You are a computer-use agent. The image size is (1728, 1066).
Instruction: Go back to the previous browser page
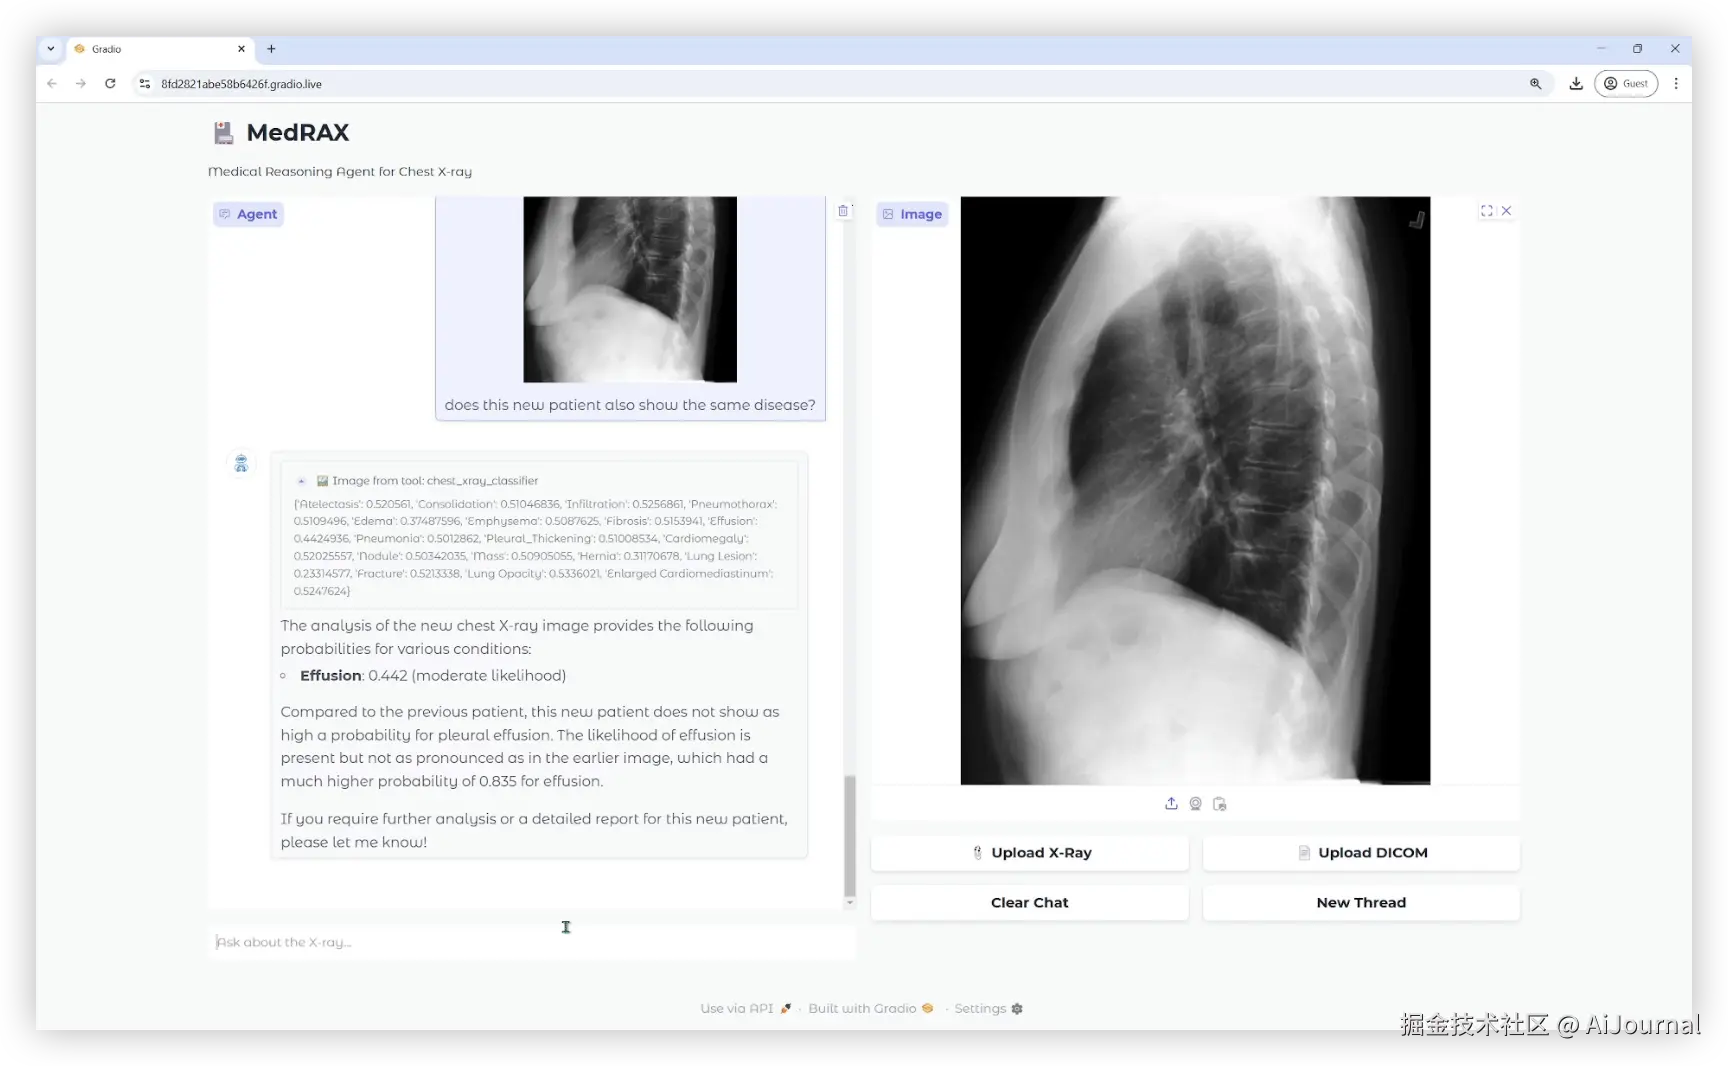pos(52,84)
